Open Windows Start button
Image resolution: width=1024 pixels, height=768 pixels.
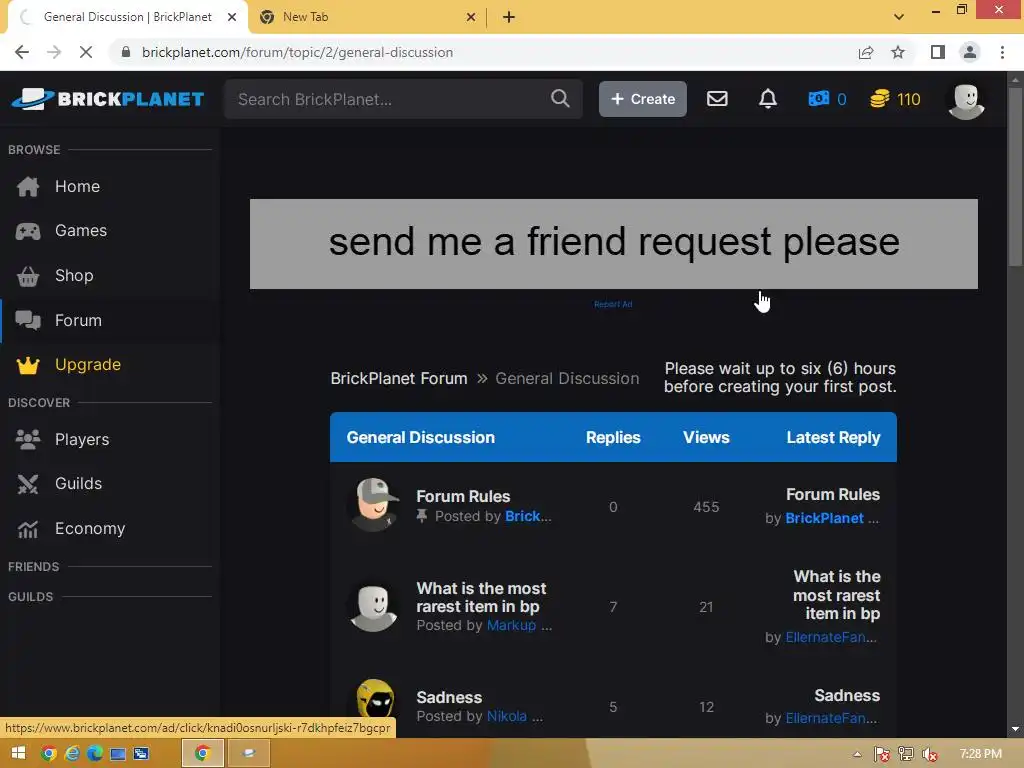(18, 754)
